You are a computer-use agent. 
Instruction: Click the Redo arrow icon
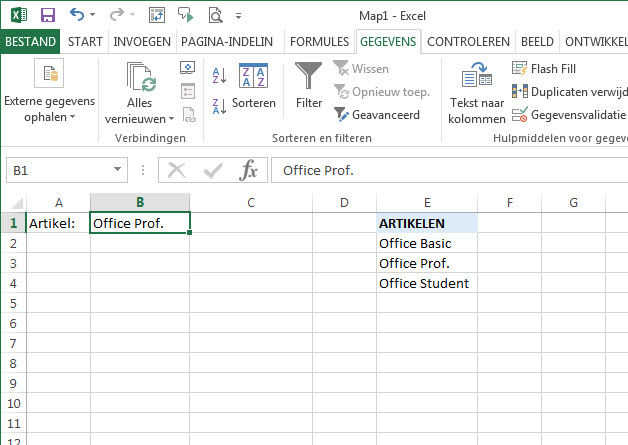point(117,15)
